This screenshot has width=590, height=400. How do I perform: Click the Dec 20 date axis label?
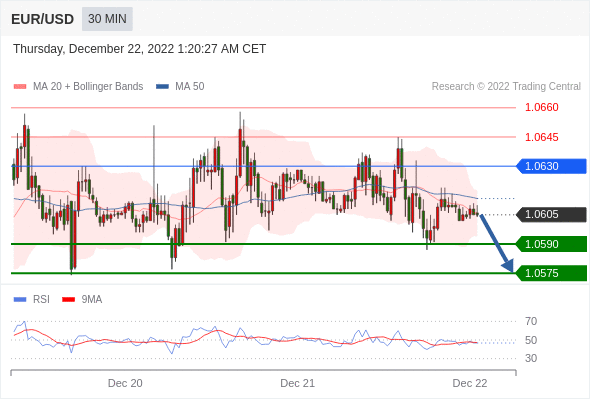click(125, 383)
